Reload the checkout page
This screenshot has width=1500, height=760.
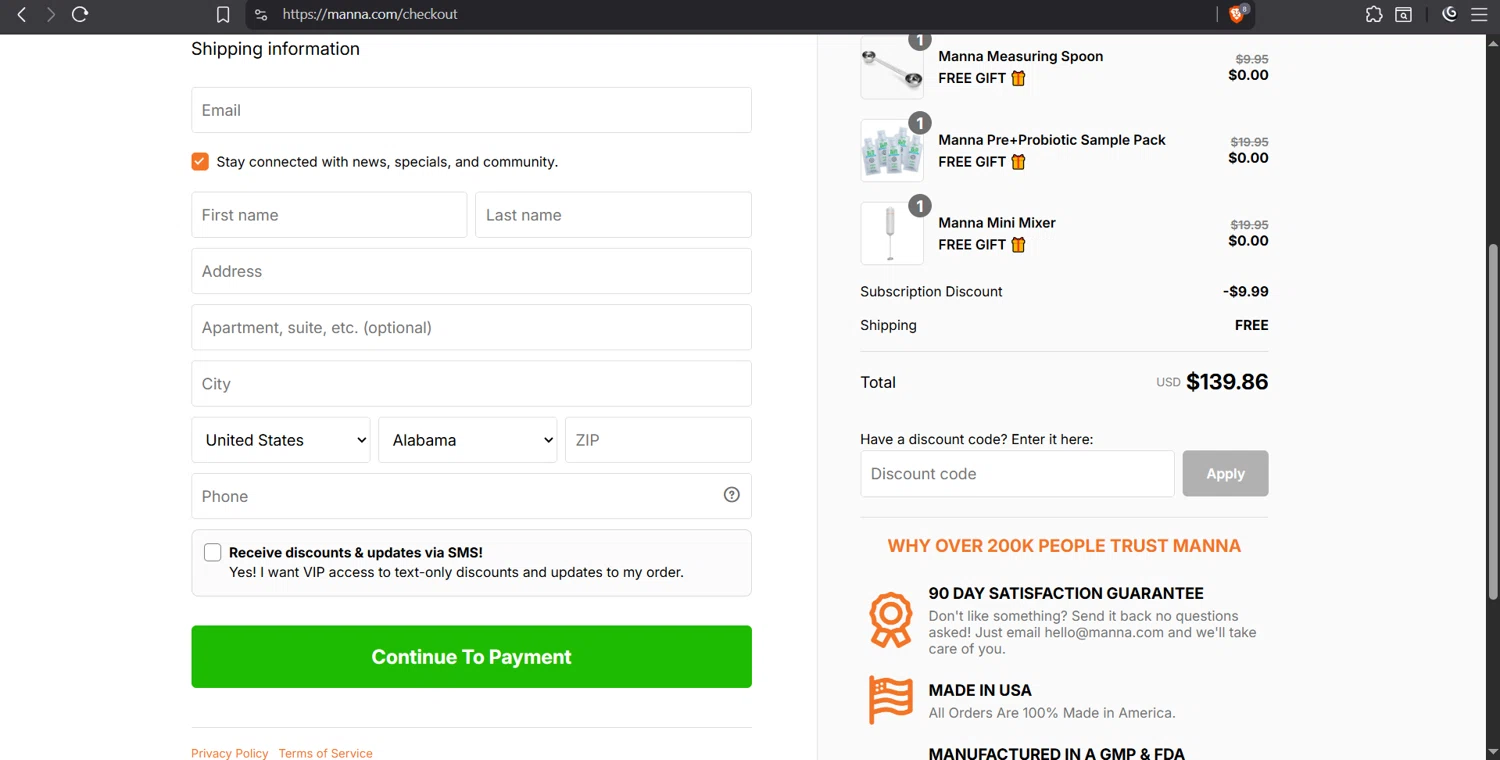(x=80, y=14)
